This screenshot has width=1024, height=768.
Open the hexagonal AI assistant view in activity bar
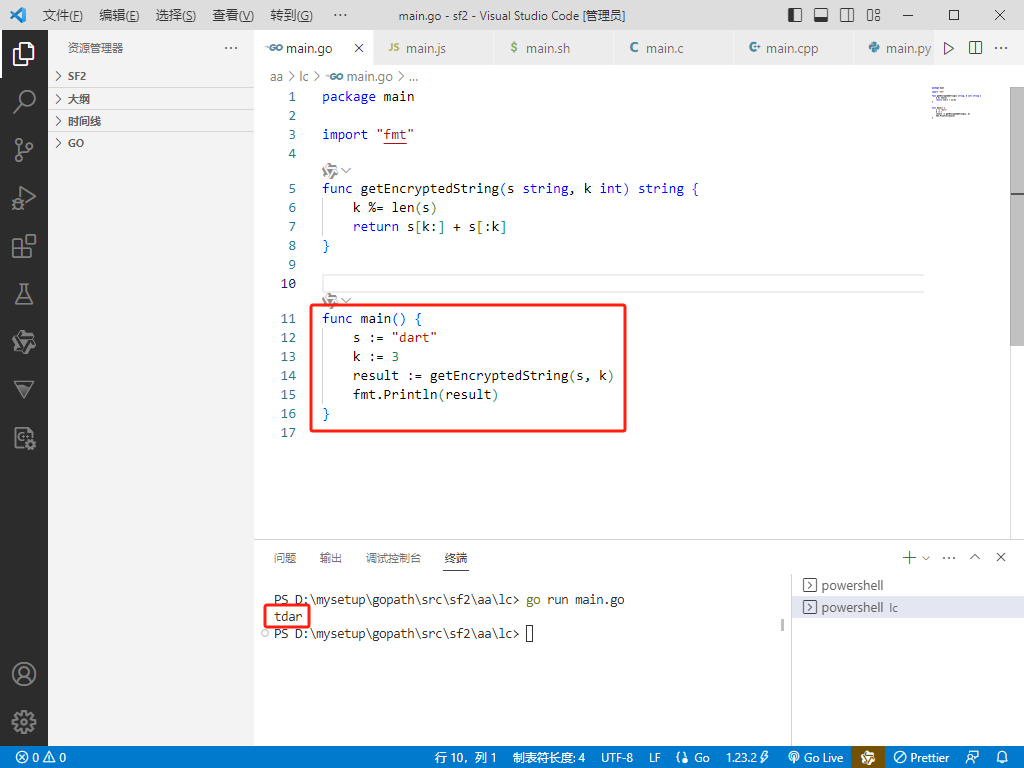(x=24, y=342)
